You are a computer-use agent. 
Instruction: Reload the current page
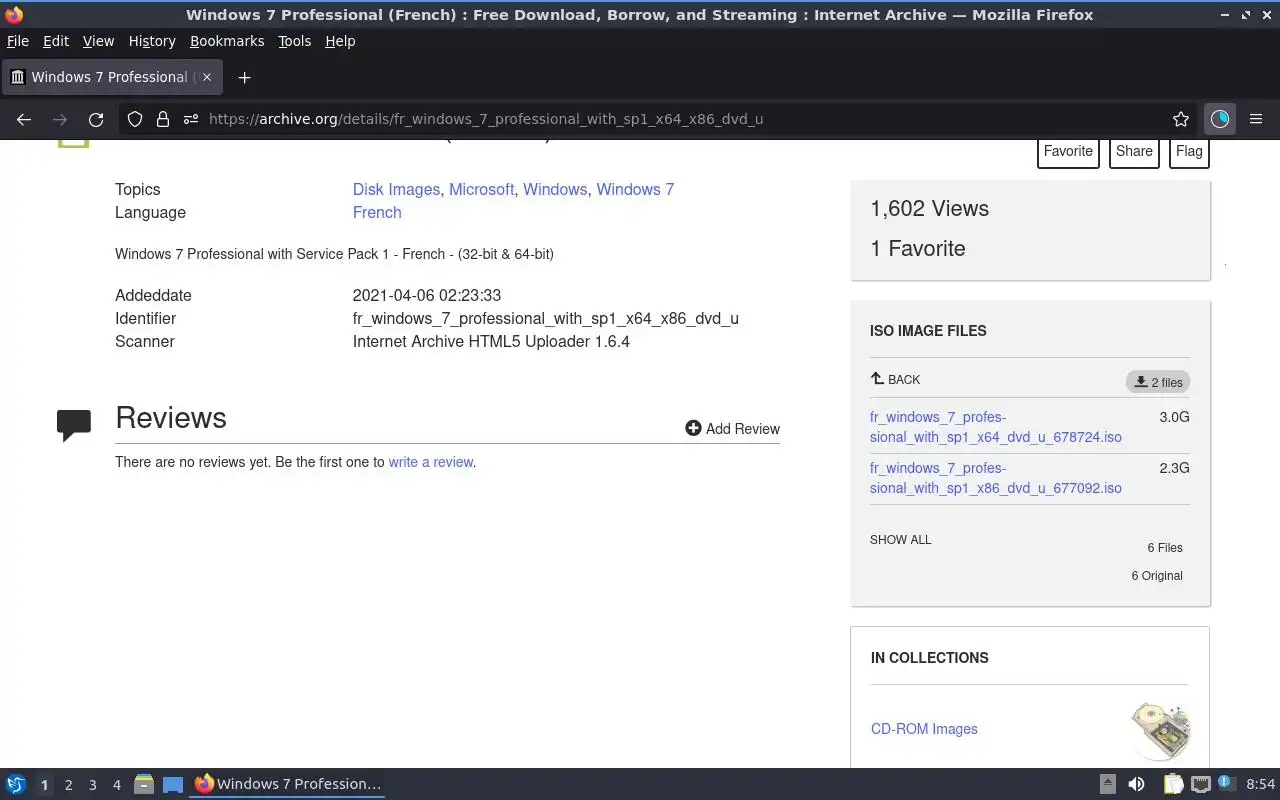coord(96,119)
